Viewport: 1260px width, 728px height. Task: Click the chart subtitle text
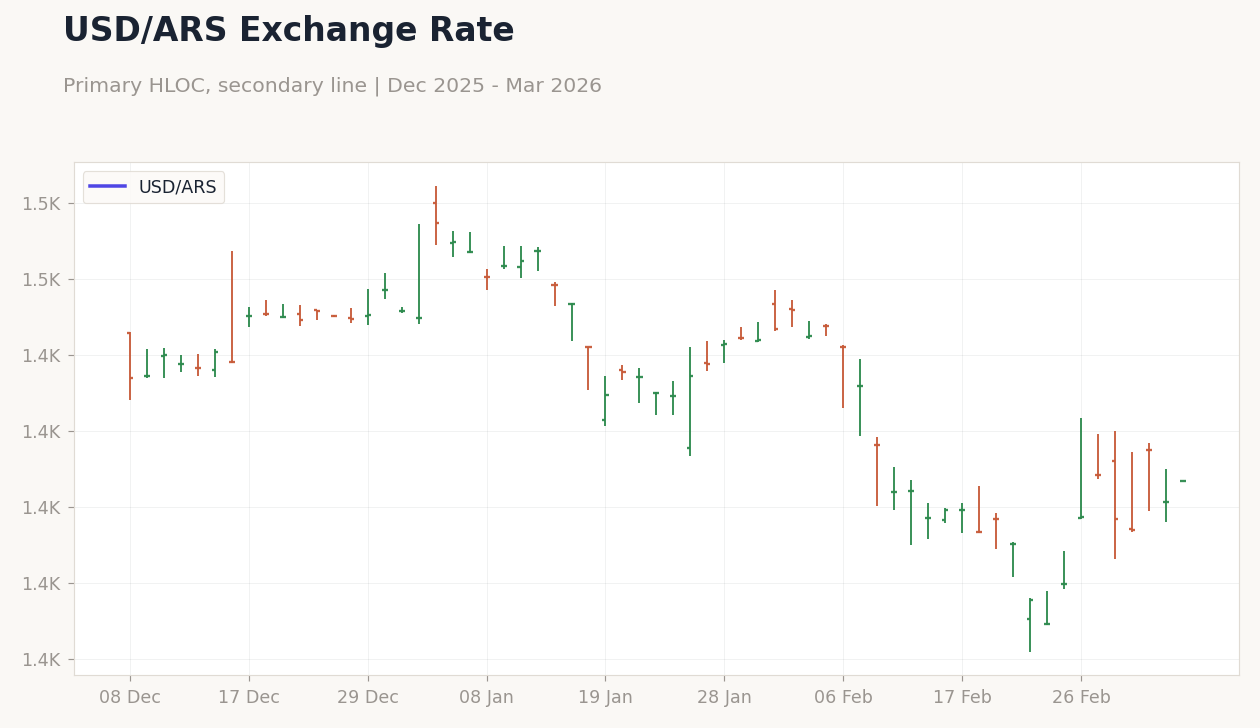[332, 86]
